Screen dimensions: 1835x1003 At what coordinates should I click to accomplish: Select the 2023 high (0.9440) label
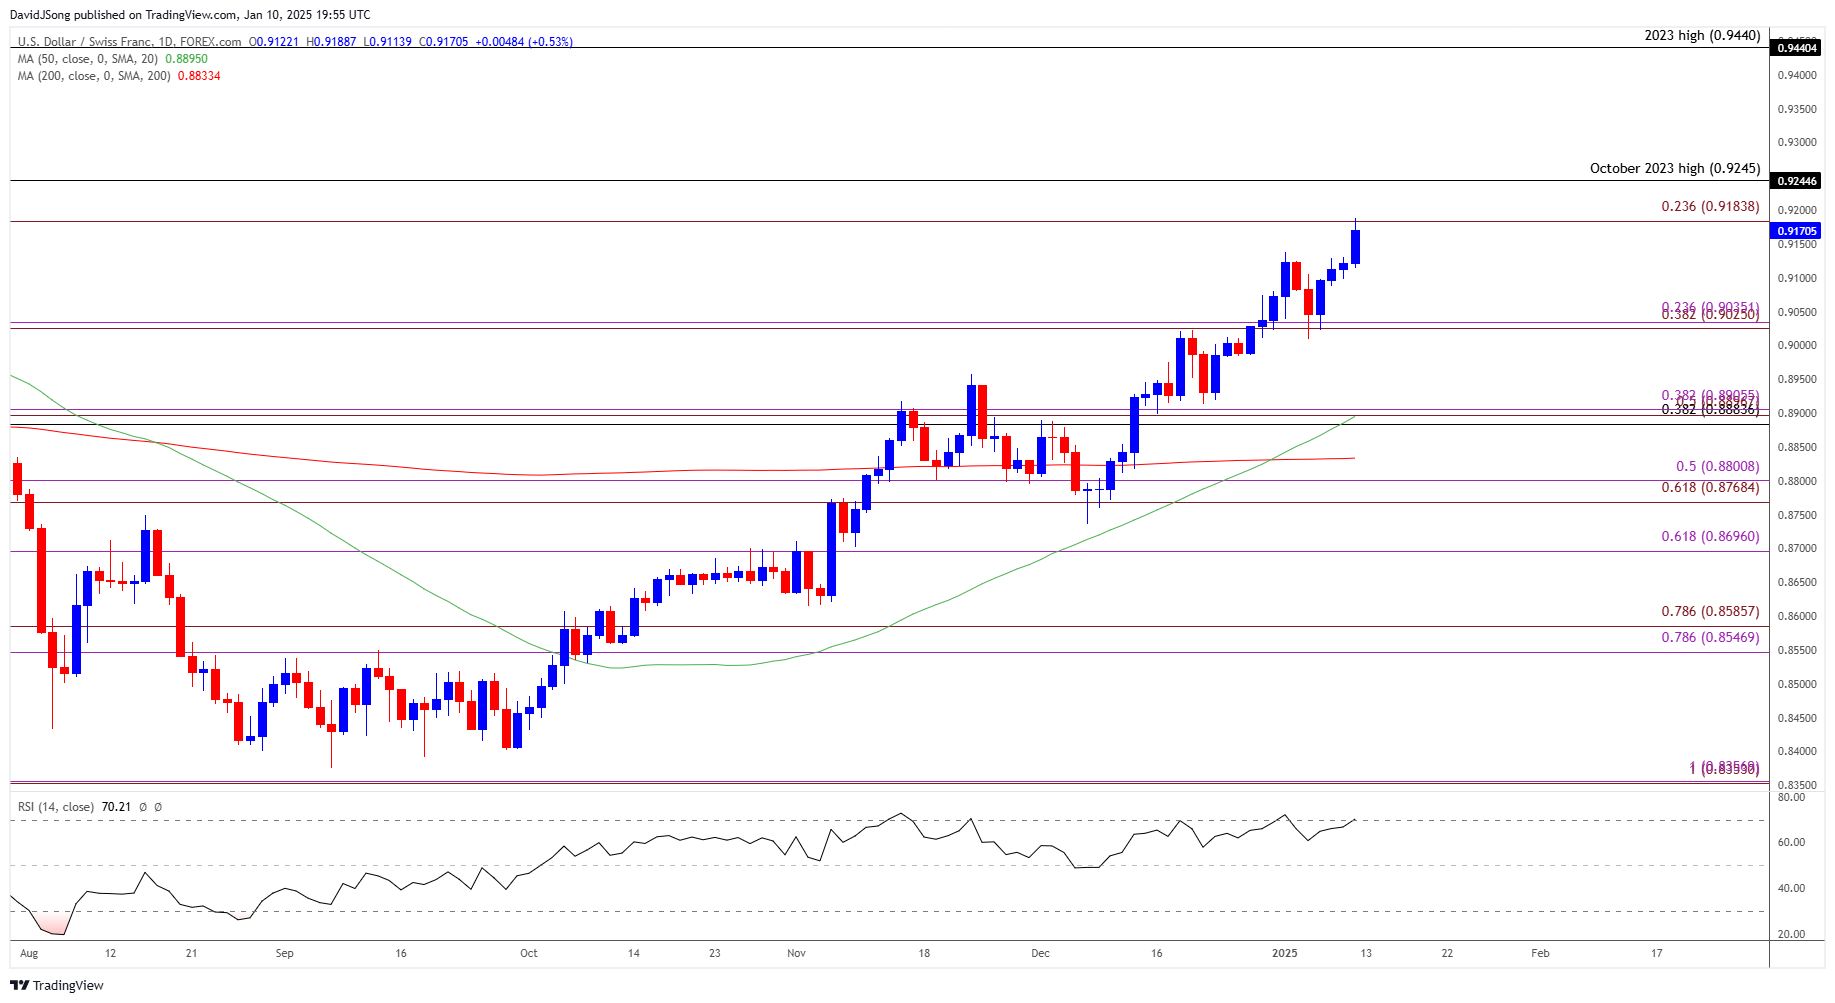click(1702, 35)
